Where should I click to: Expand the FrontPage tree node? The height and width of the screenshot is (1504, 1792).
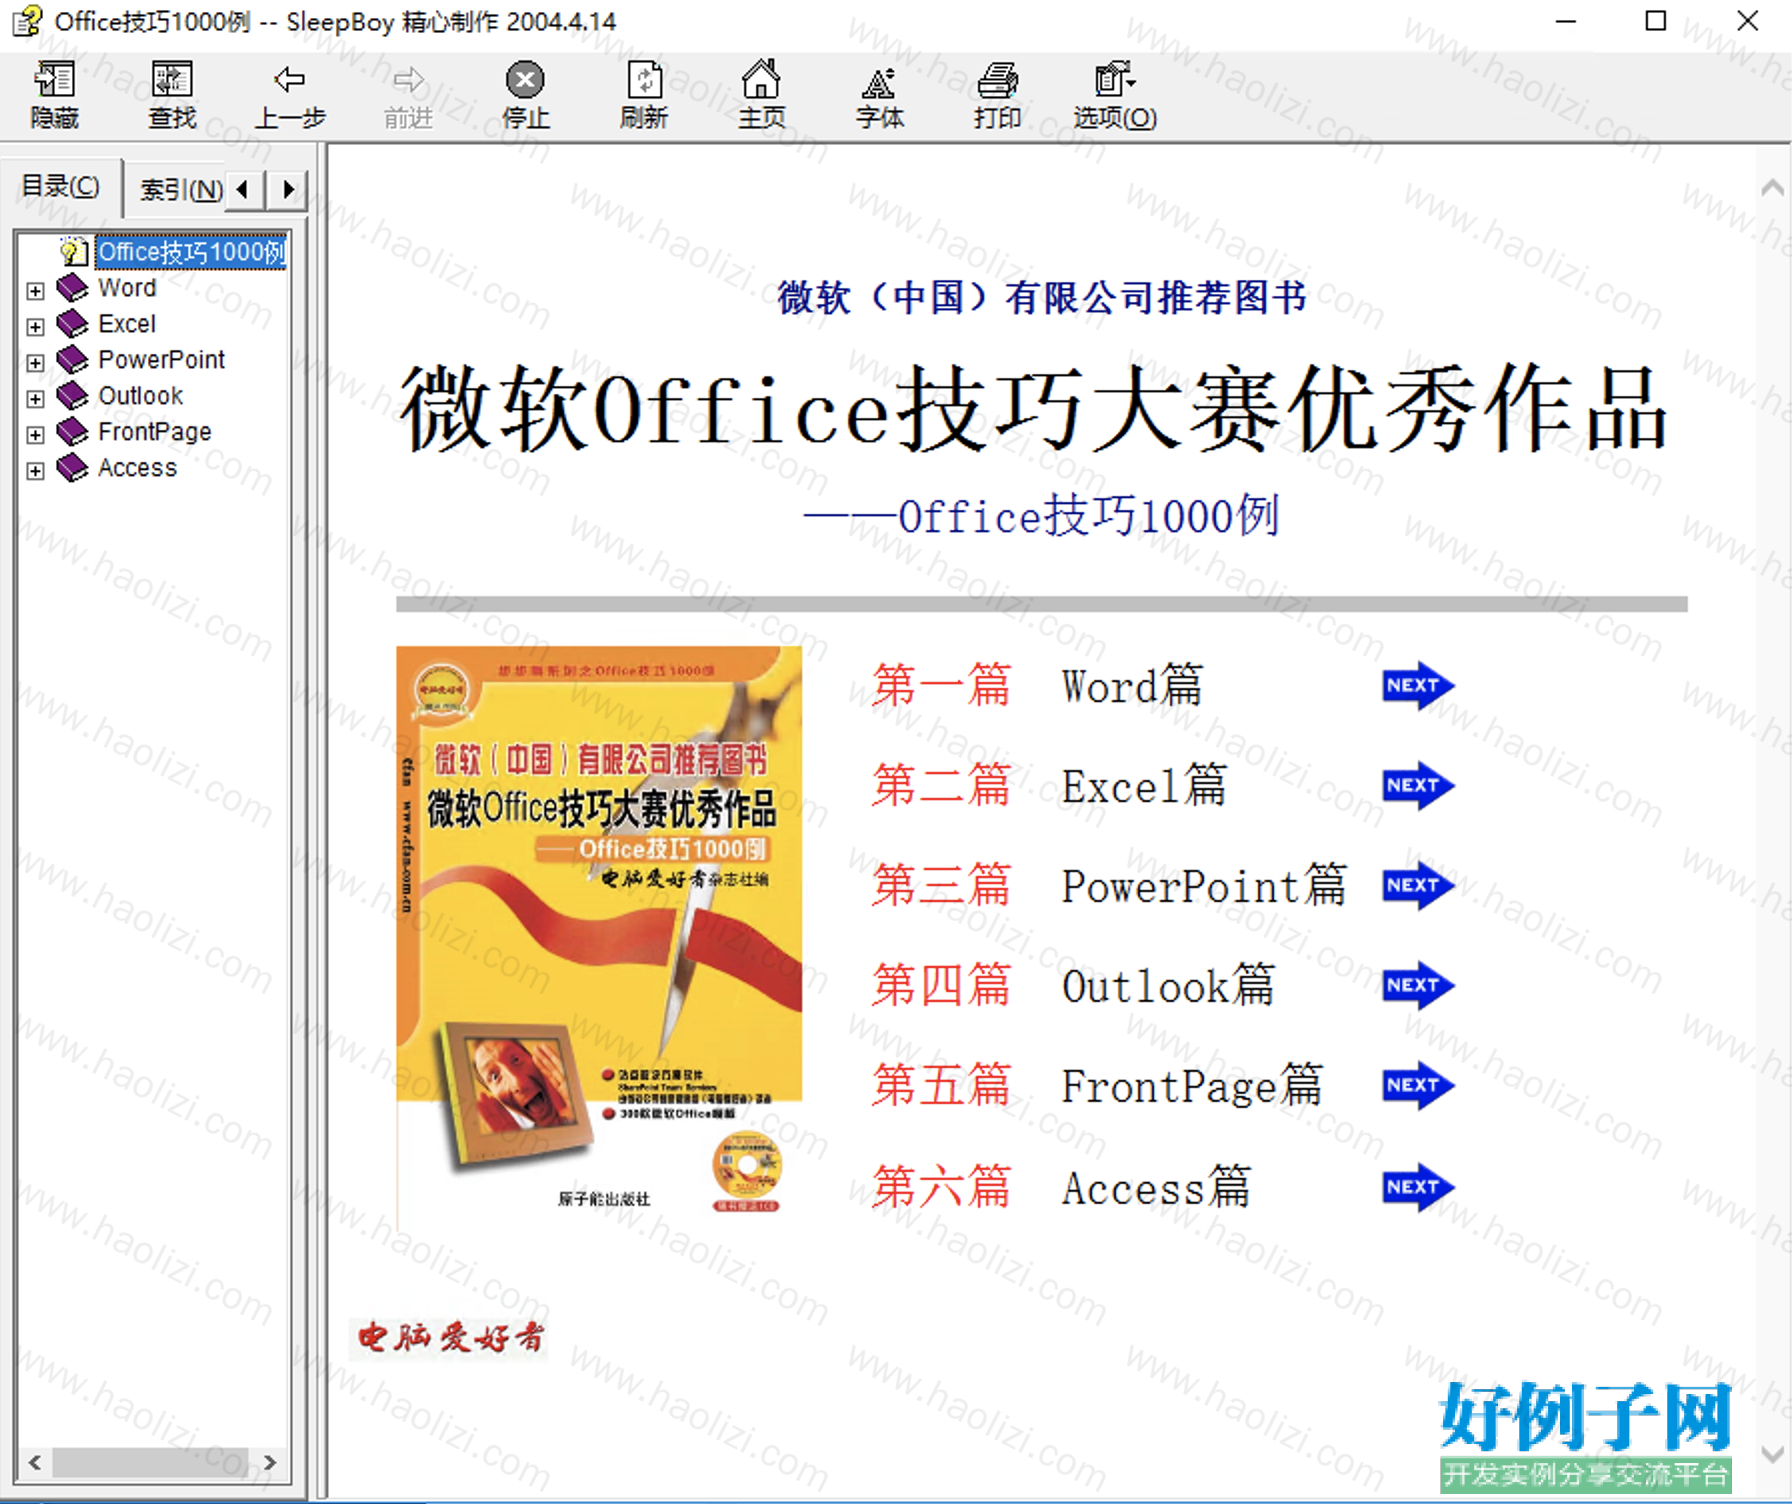[36, 435]
